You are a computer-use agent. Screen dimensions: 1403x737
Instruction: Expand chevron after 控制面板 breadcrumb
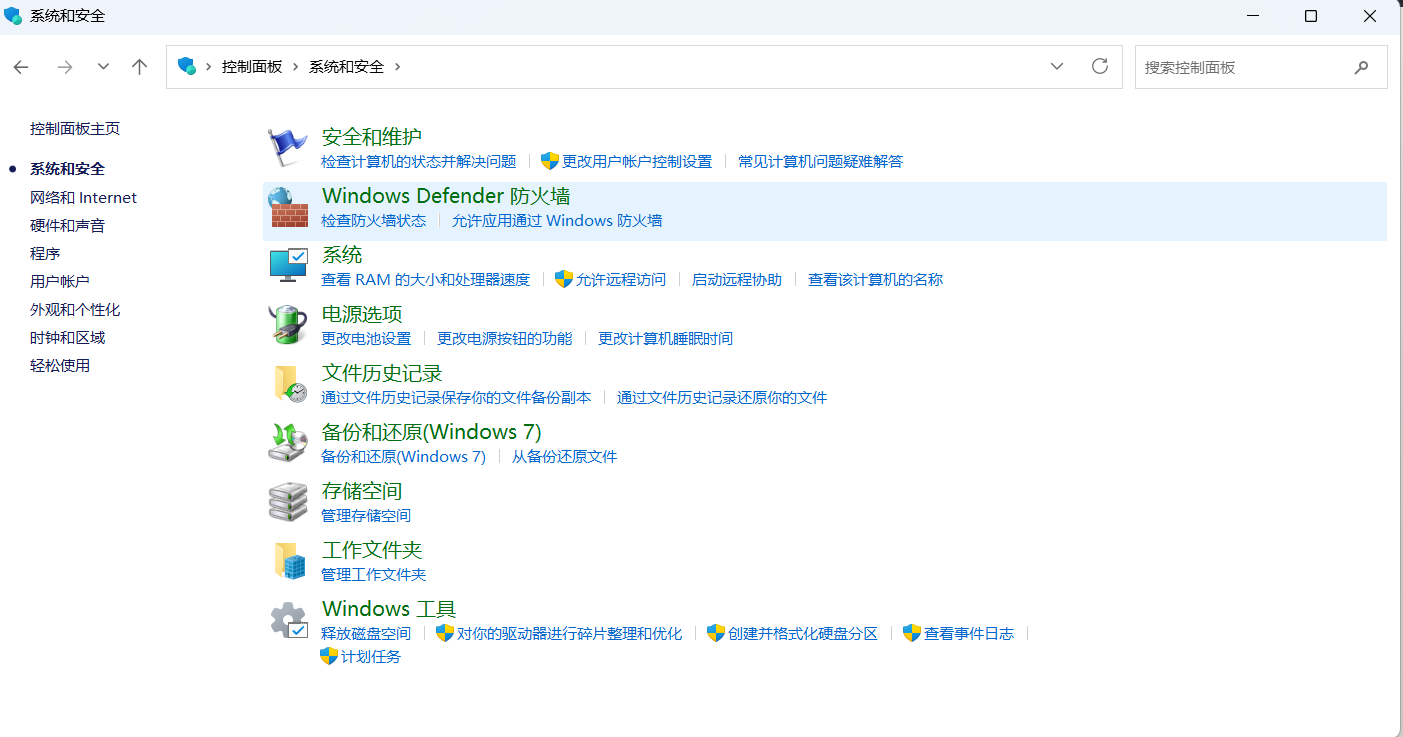[x=295, y=67]
